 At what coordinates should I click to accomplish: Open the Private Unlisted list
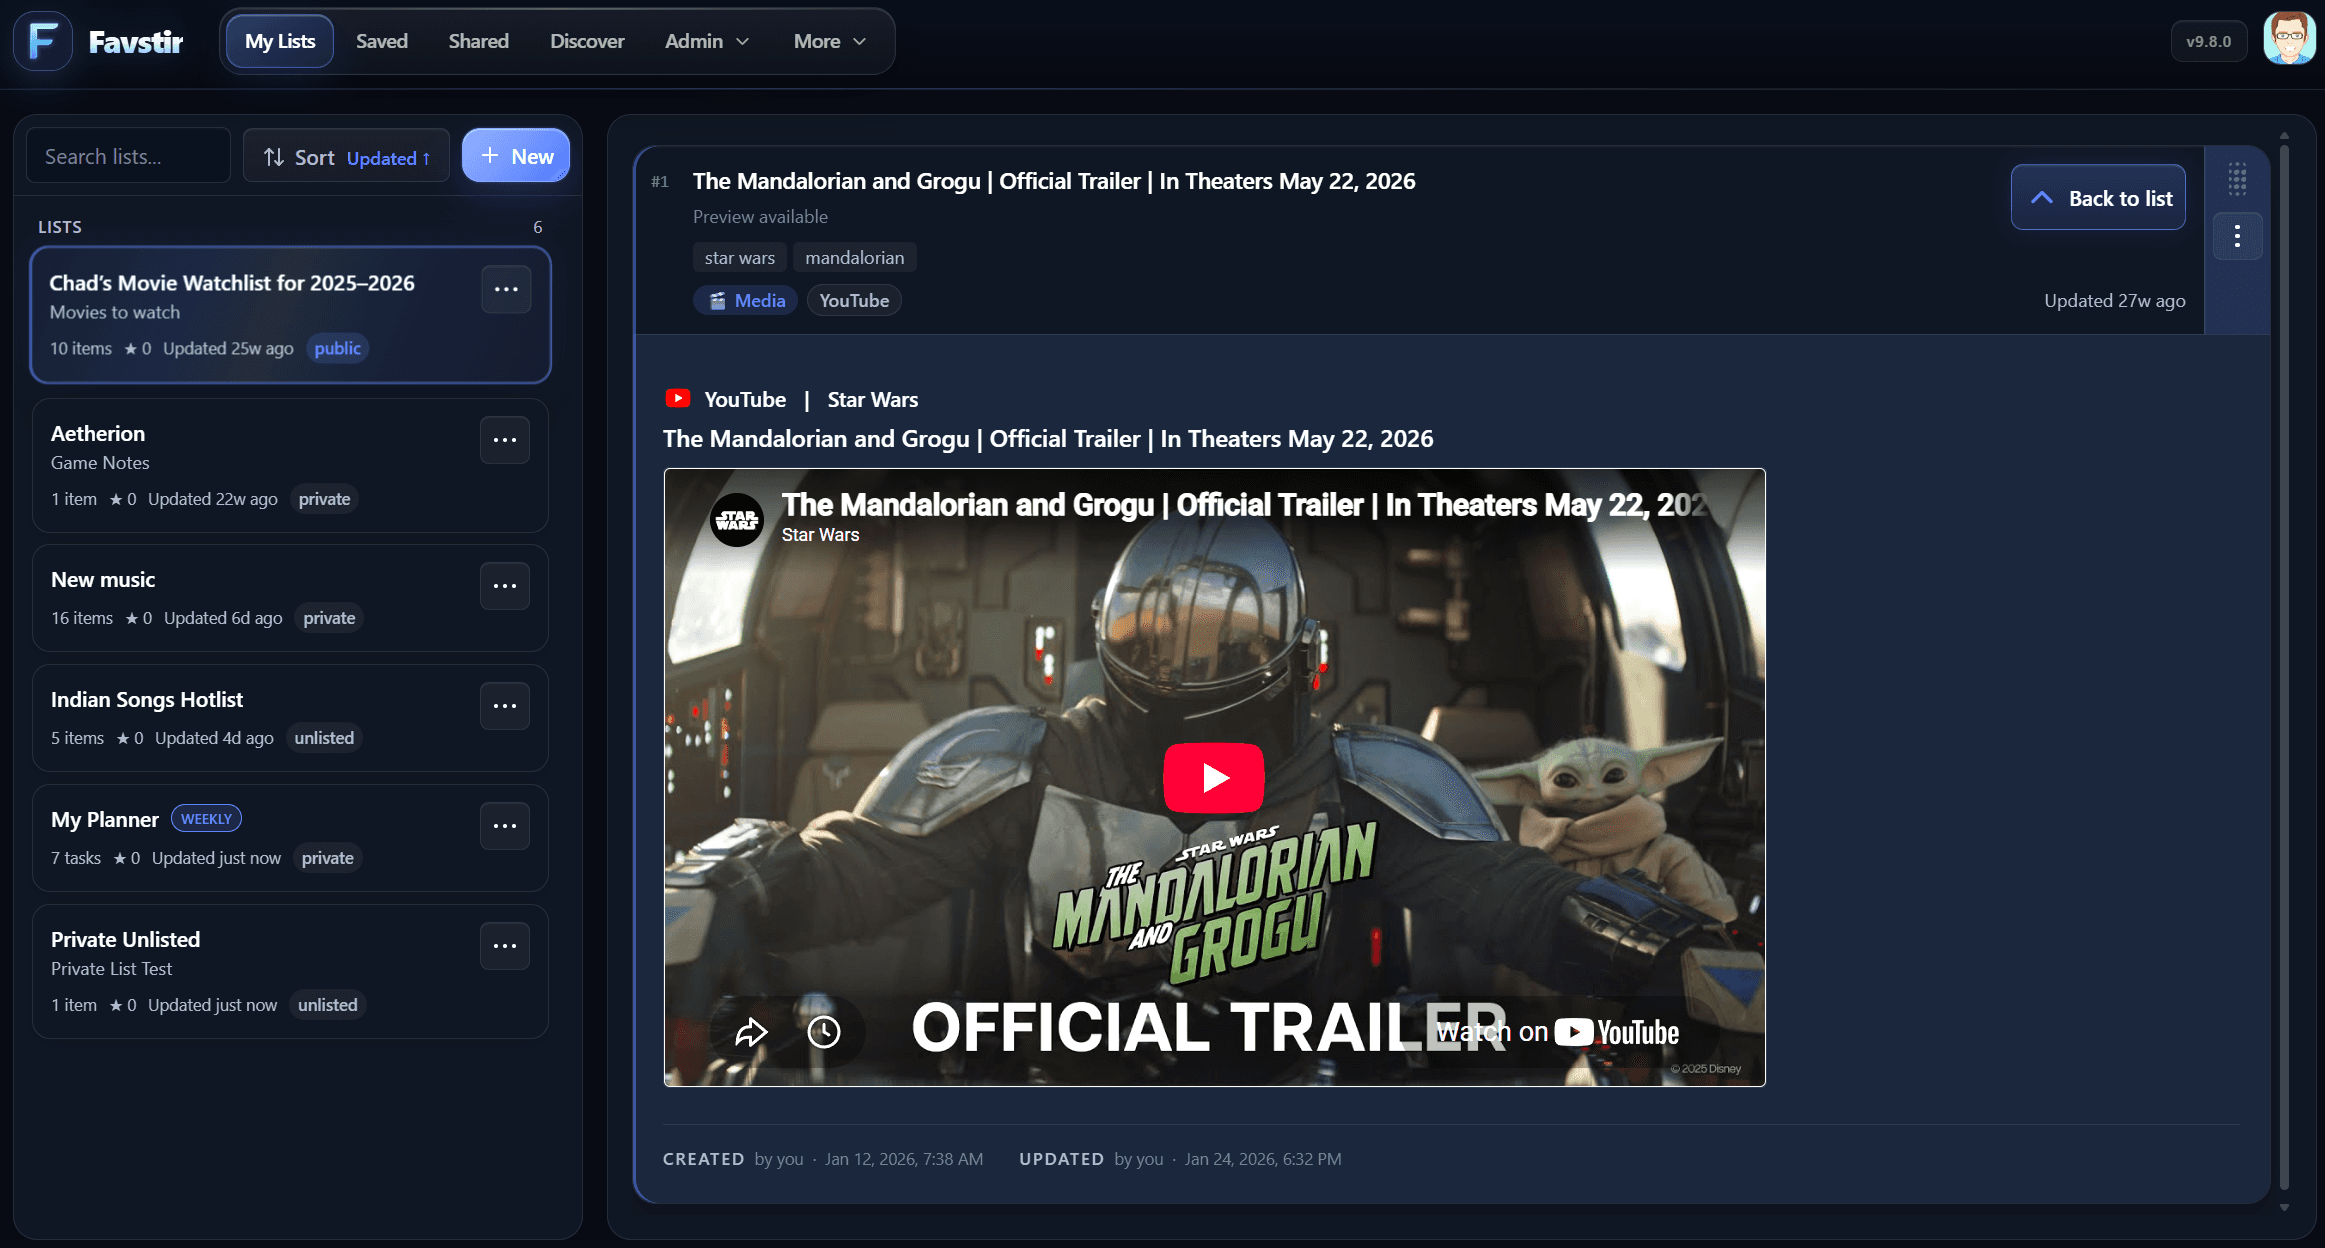pyautogui.click(x=290, y=971)
